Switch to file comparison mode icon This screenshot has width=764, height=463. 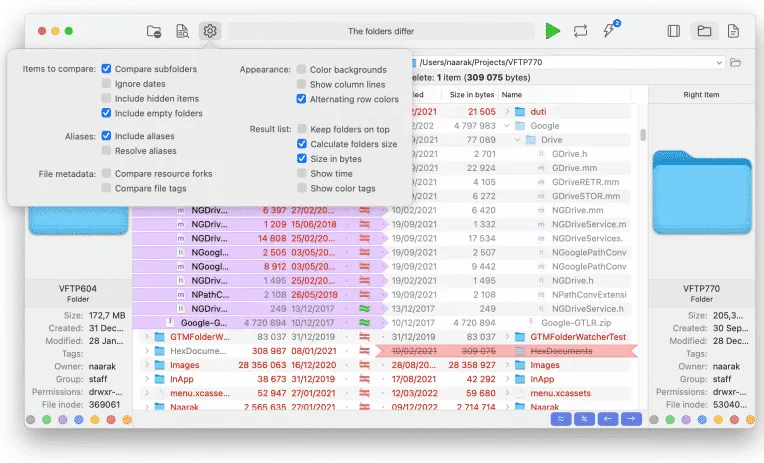coord(733,31)
